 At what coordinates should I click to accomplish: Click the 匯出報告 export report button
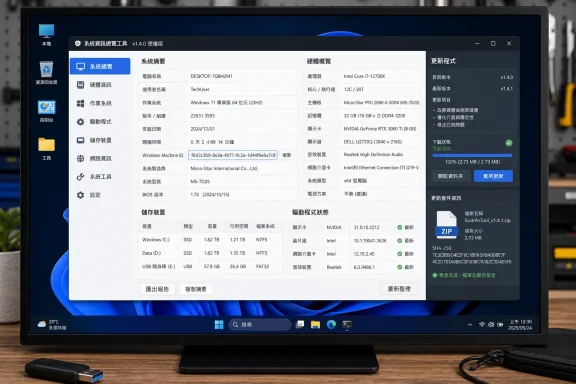pos(157,289)
